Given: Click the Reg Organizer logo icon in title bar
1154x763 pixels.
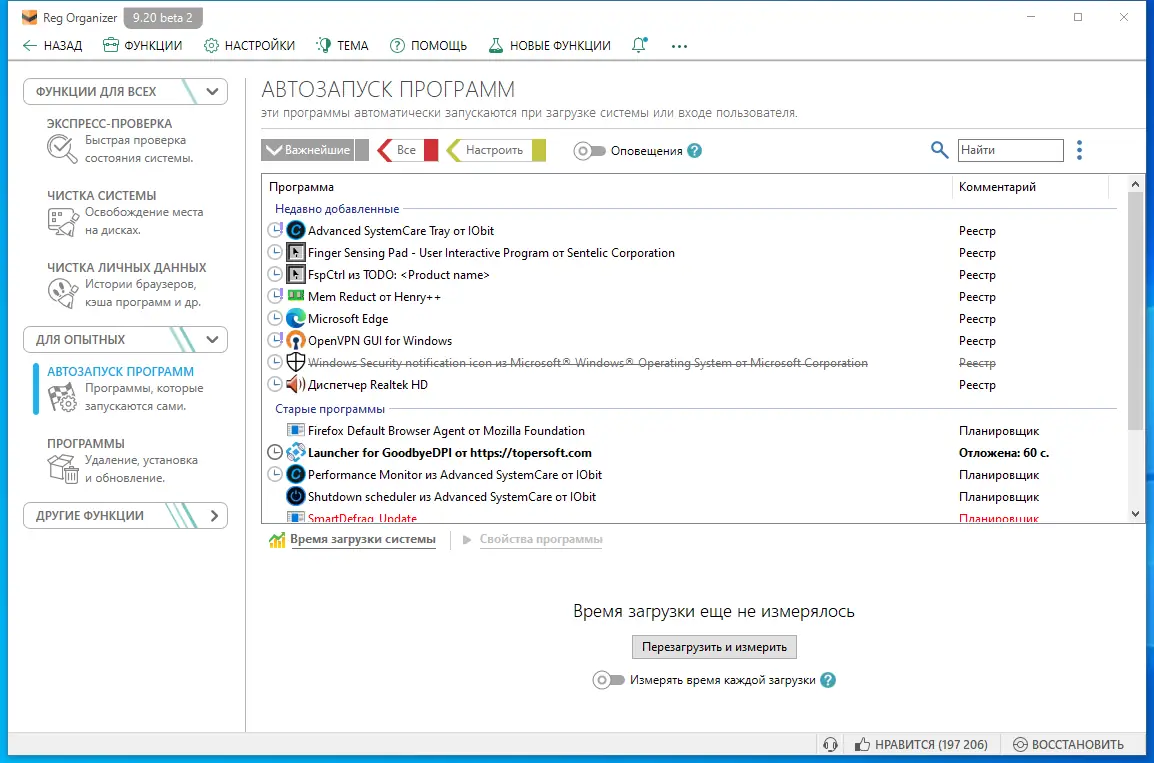Looking at the screenshot, I should (29, 17).
